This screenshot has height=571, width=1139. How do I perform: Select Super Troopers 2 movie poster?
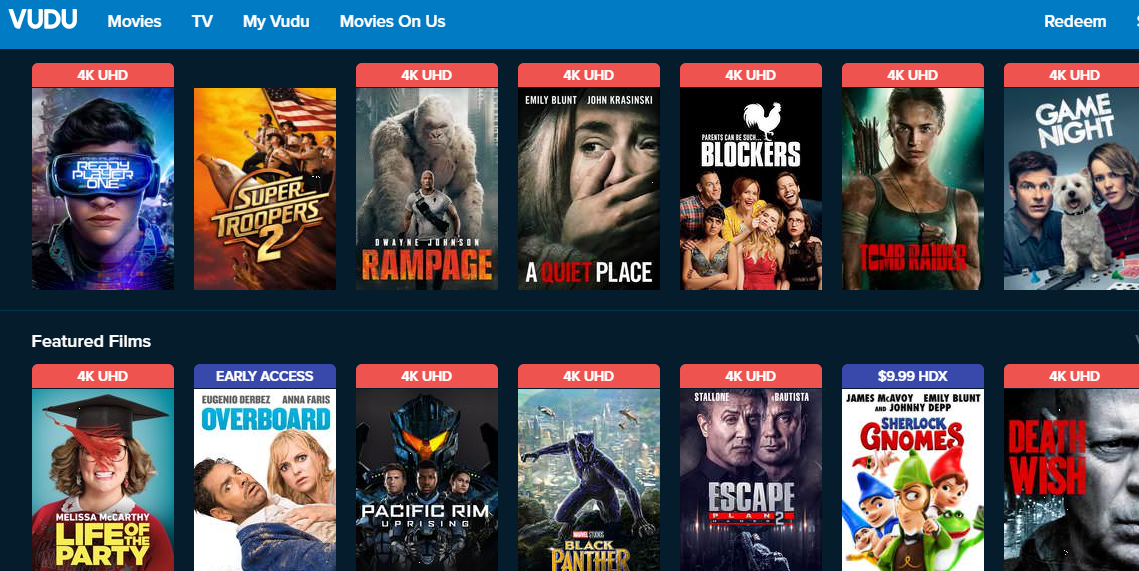265,189
